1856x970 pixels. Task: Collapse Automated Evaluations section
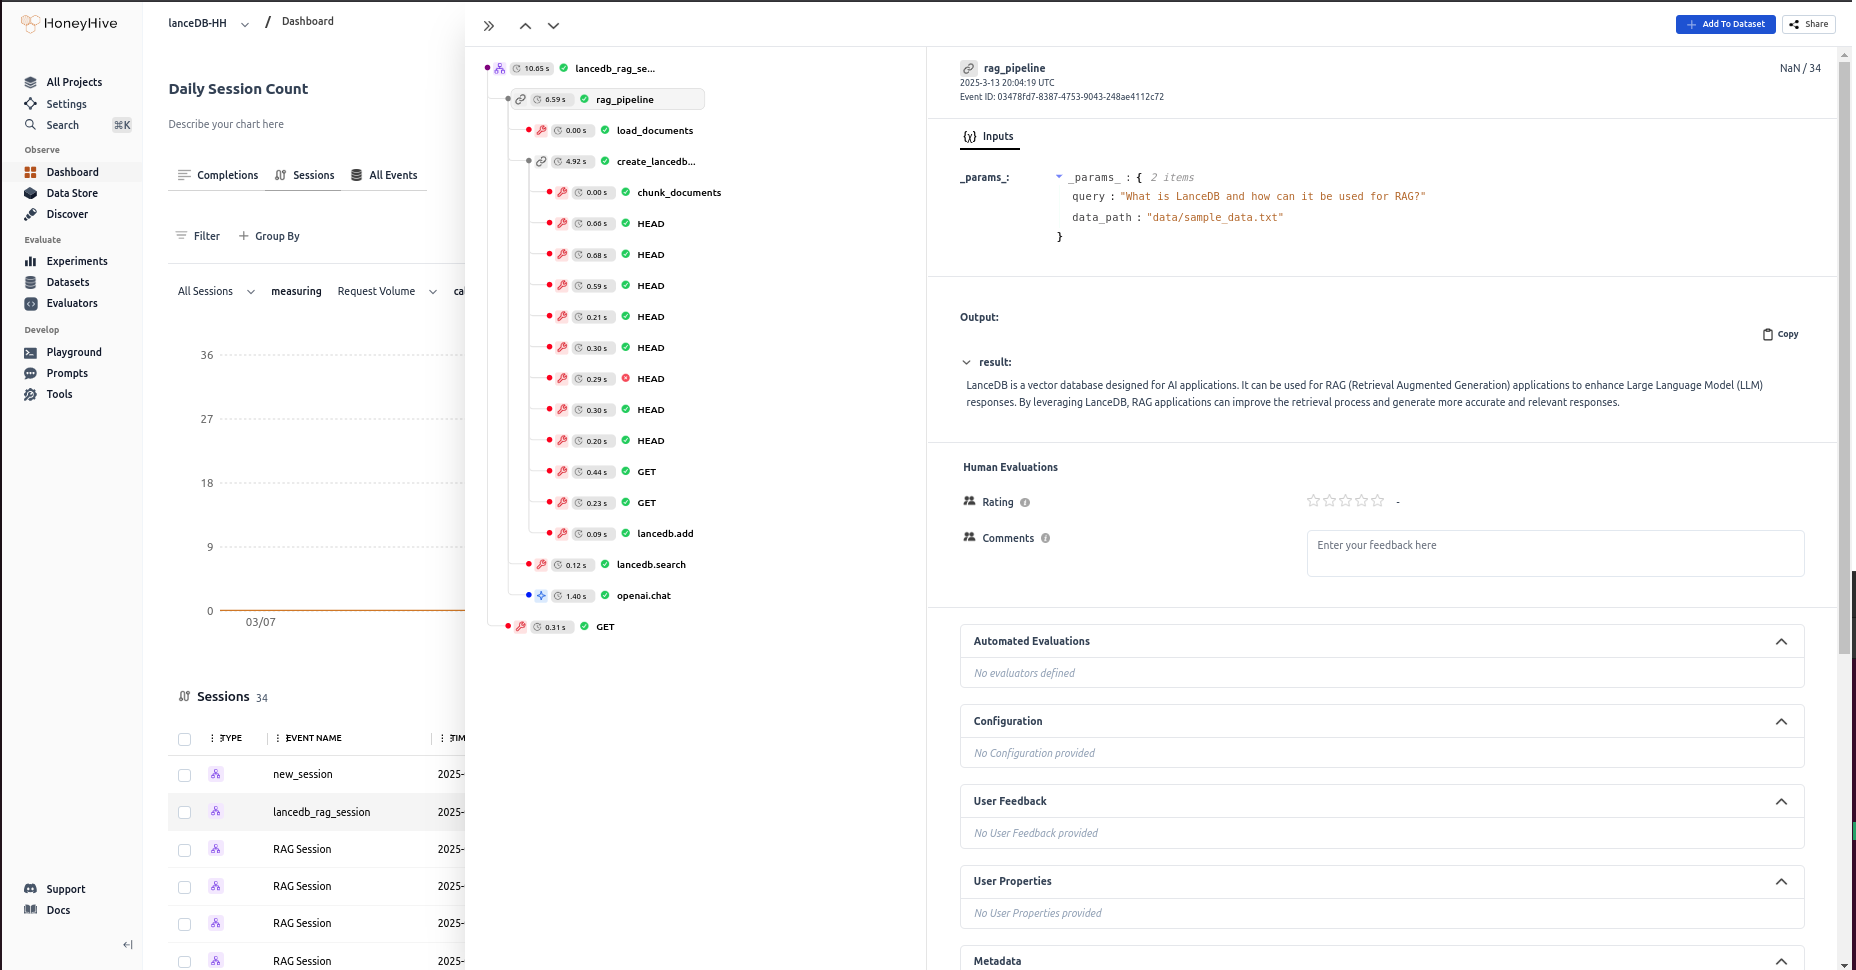coord(1781,642)
